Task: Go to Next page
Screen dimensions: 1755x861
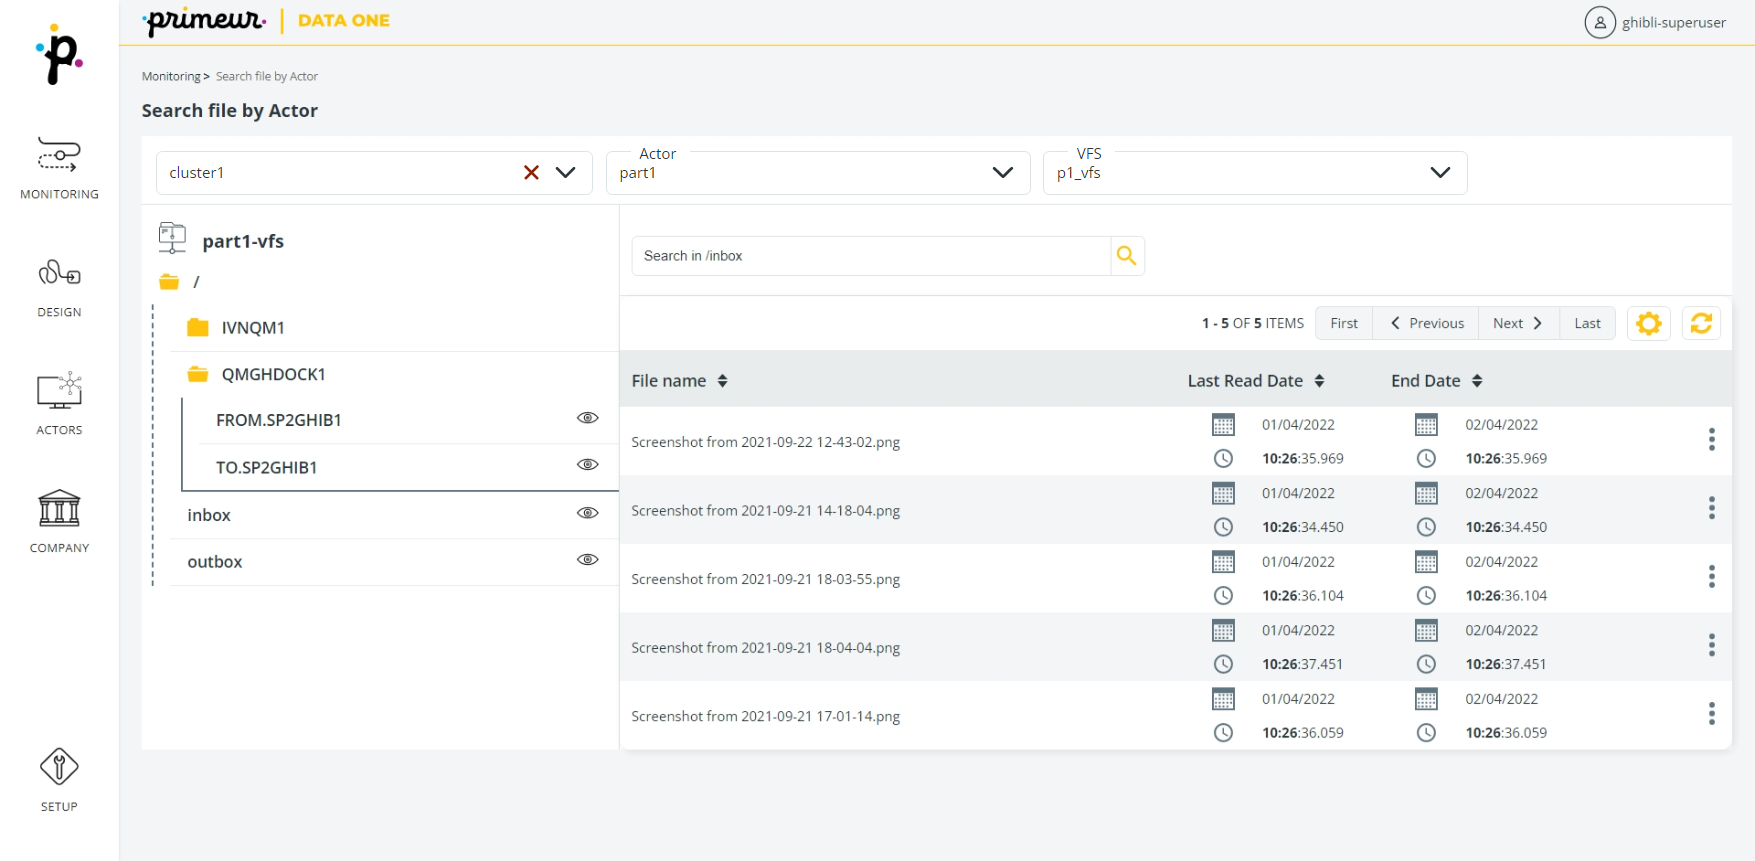Action: click(x=1518, y=323)
